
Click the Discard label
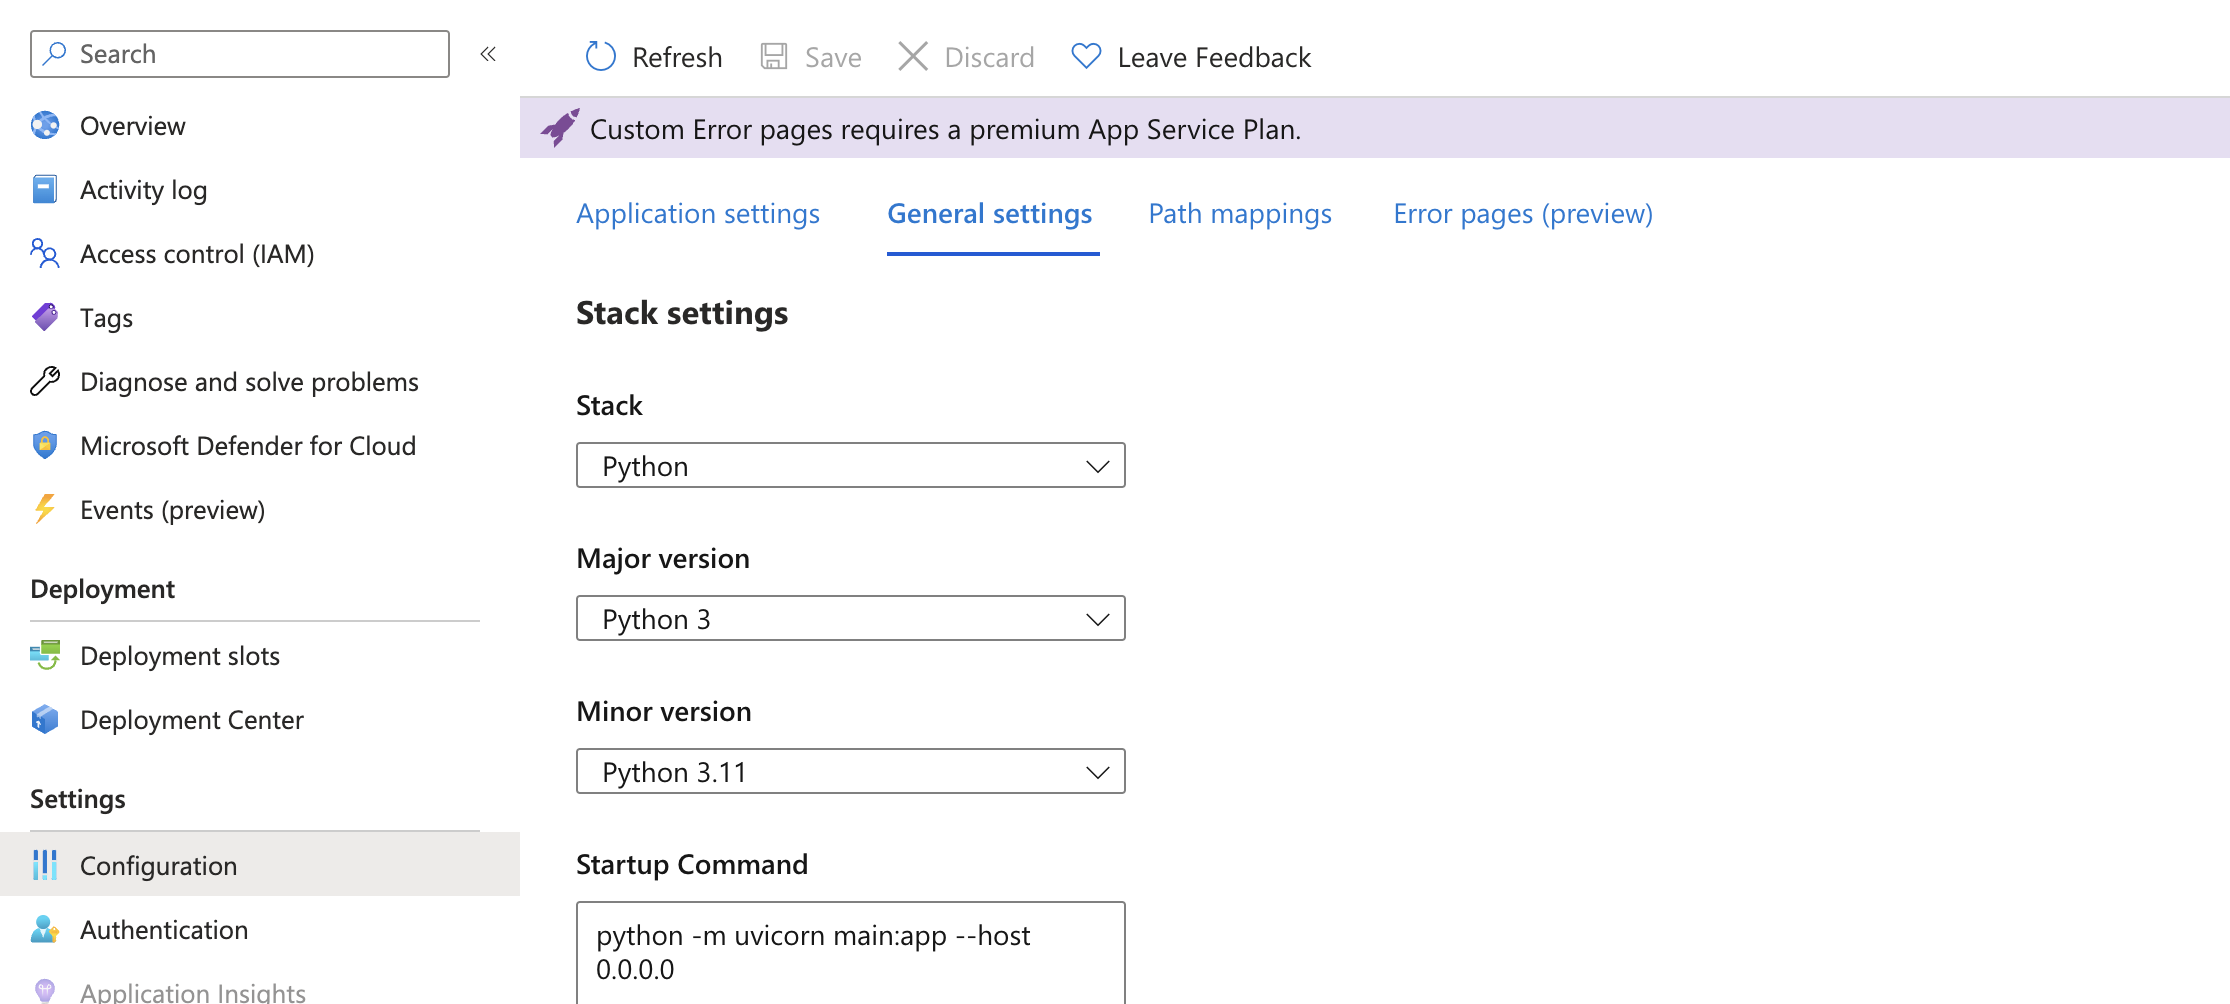coord(989,58)
